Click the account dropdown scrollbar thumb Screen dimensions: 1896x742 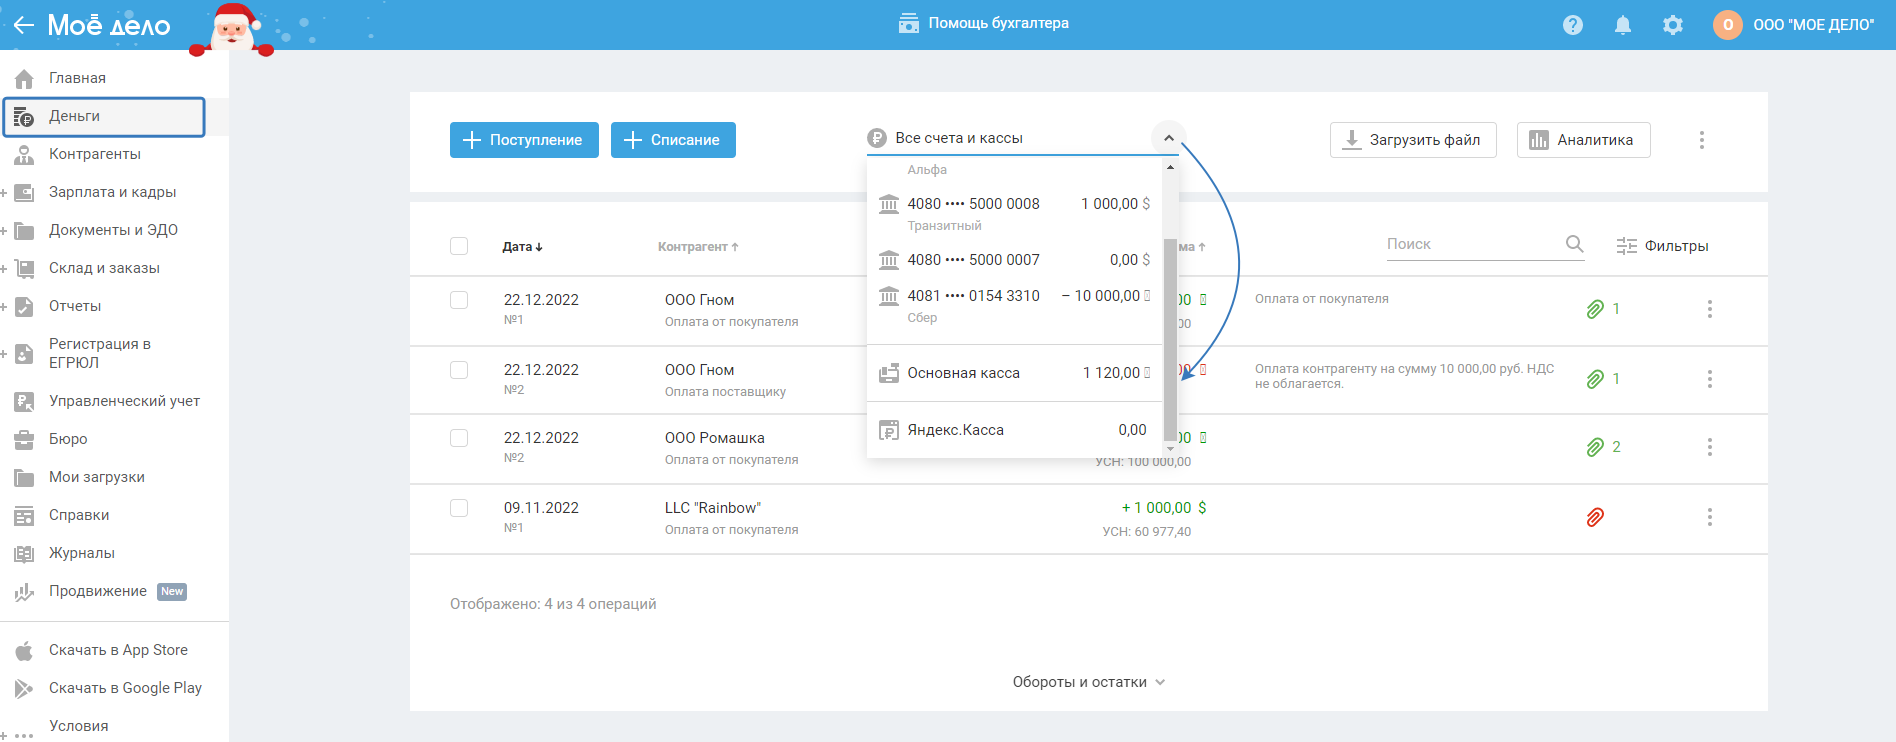tap(1170, 340)
